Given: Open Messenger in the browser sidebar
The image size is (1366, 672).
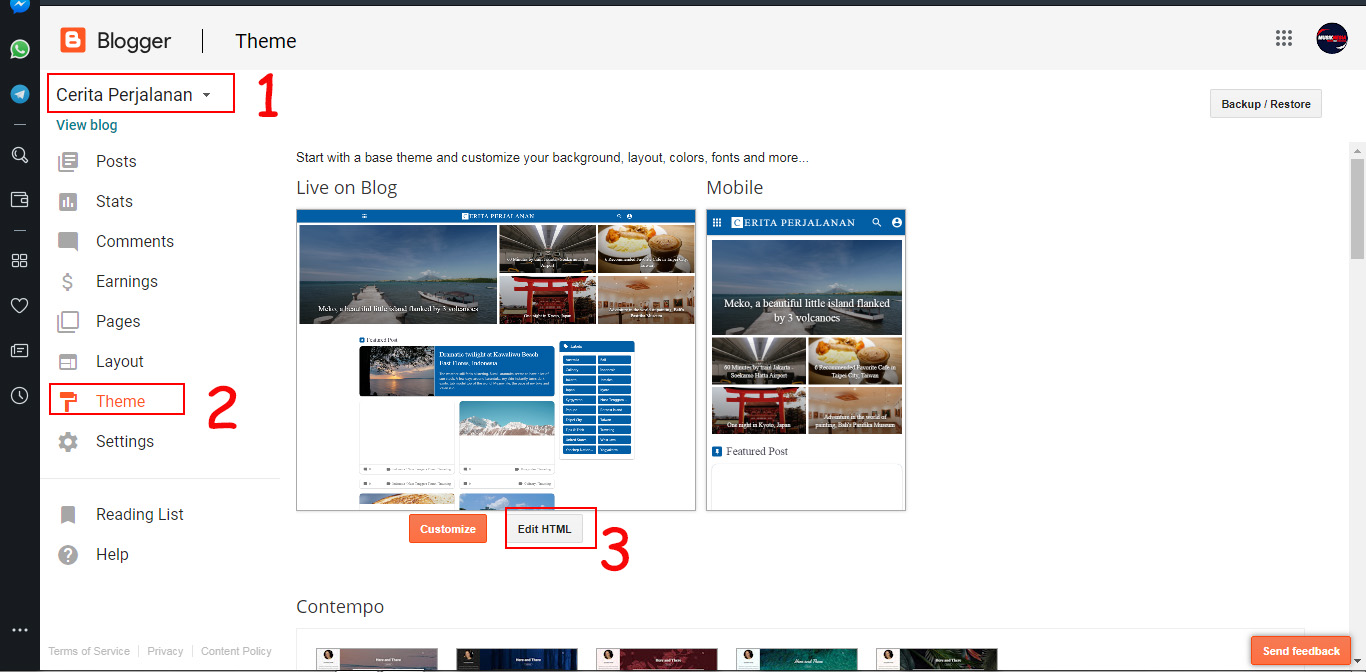Looking at the screenshot, I should click(19, 5).
